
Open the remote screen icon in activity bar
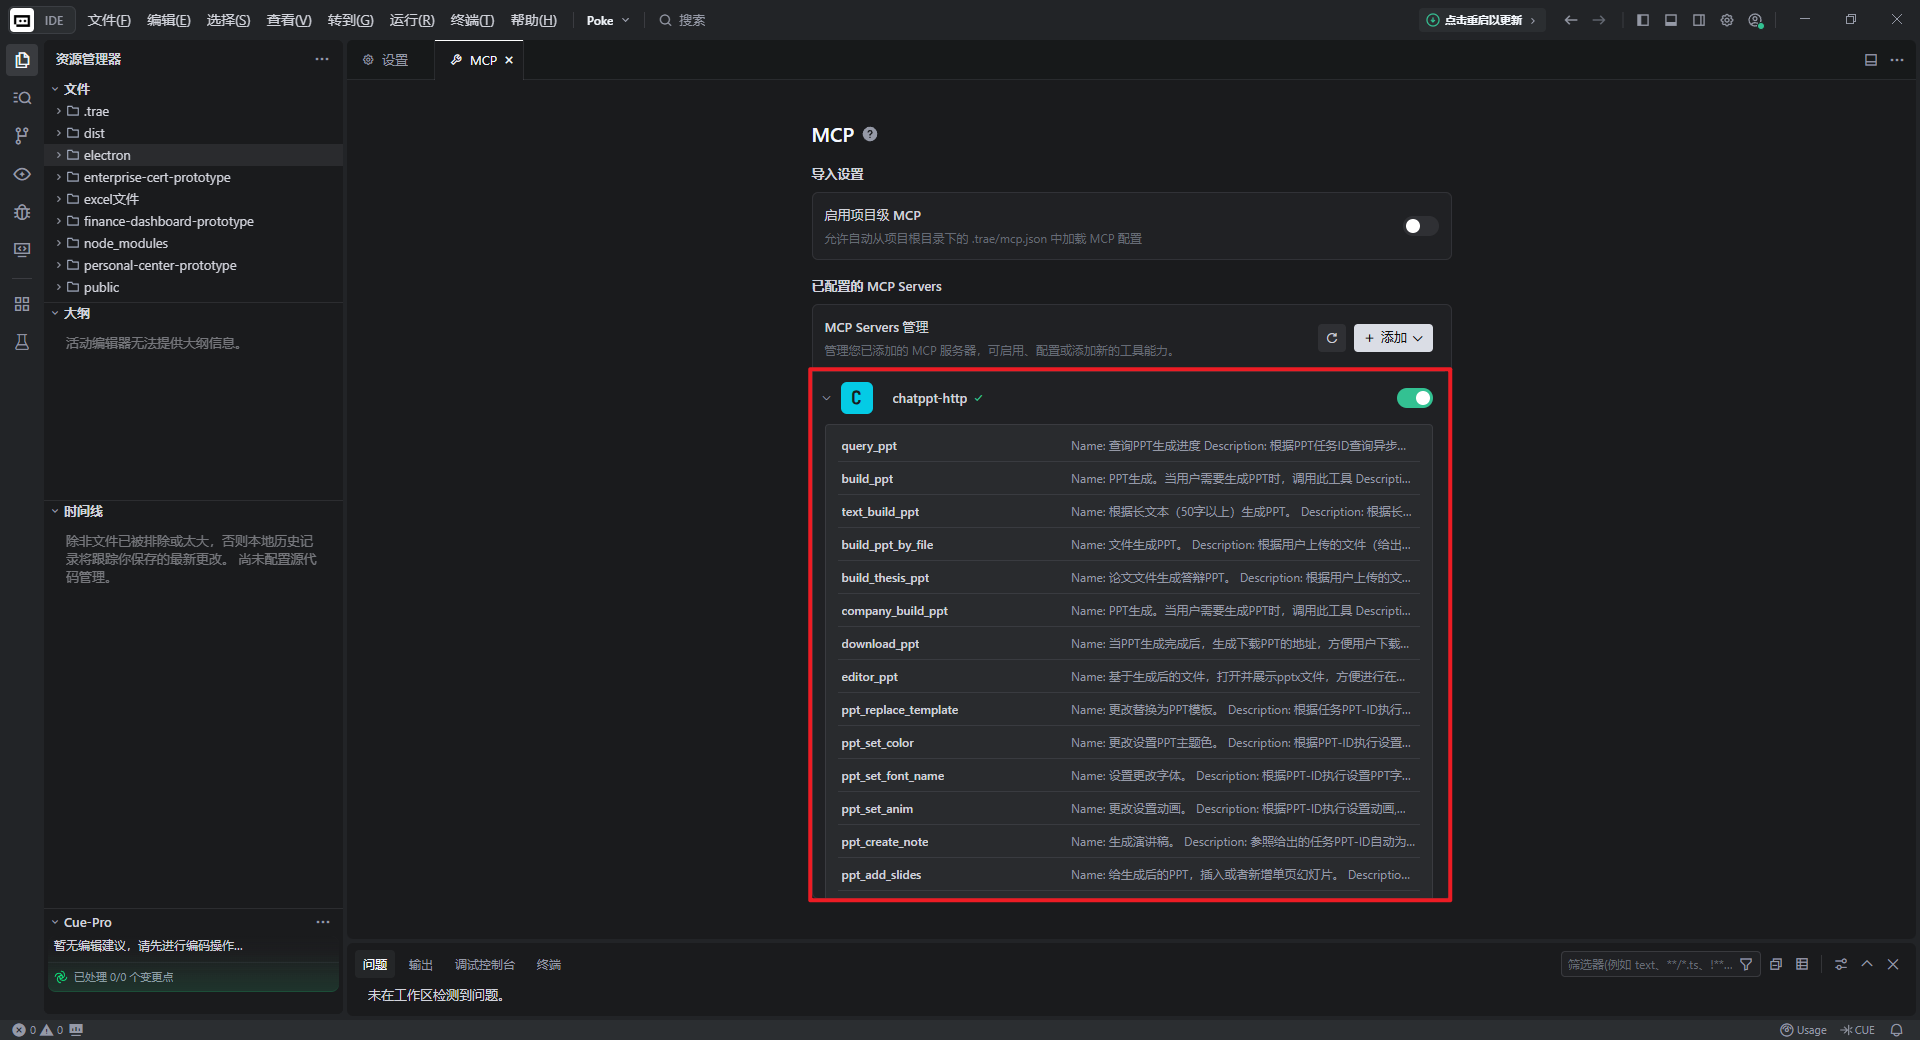pos(22,250)
